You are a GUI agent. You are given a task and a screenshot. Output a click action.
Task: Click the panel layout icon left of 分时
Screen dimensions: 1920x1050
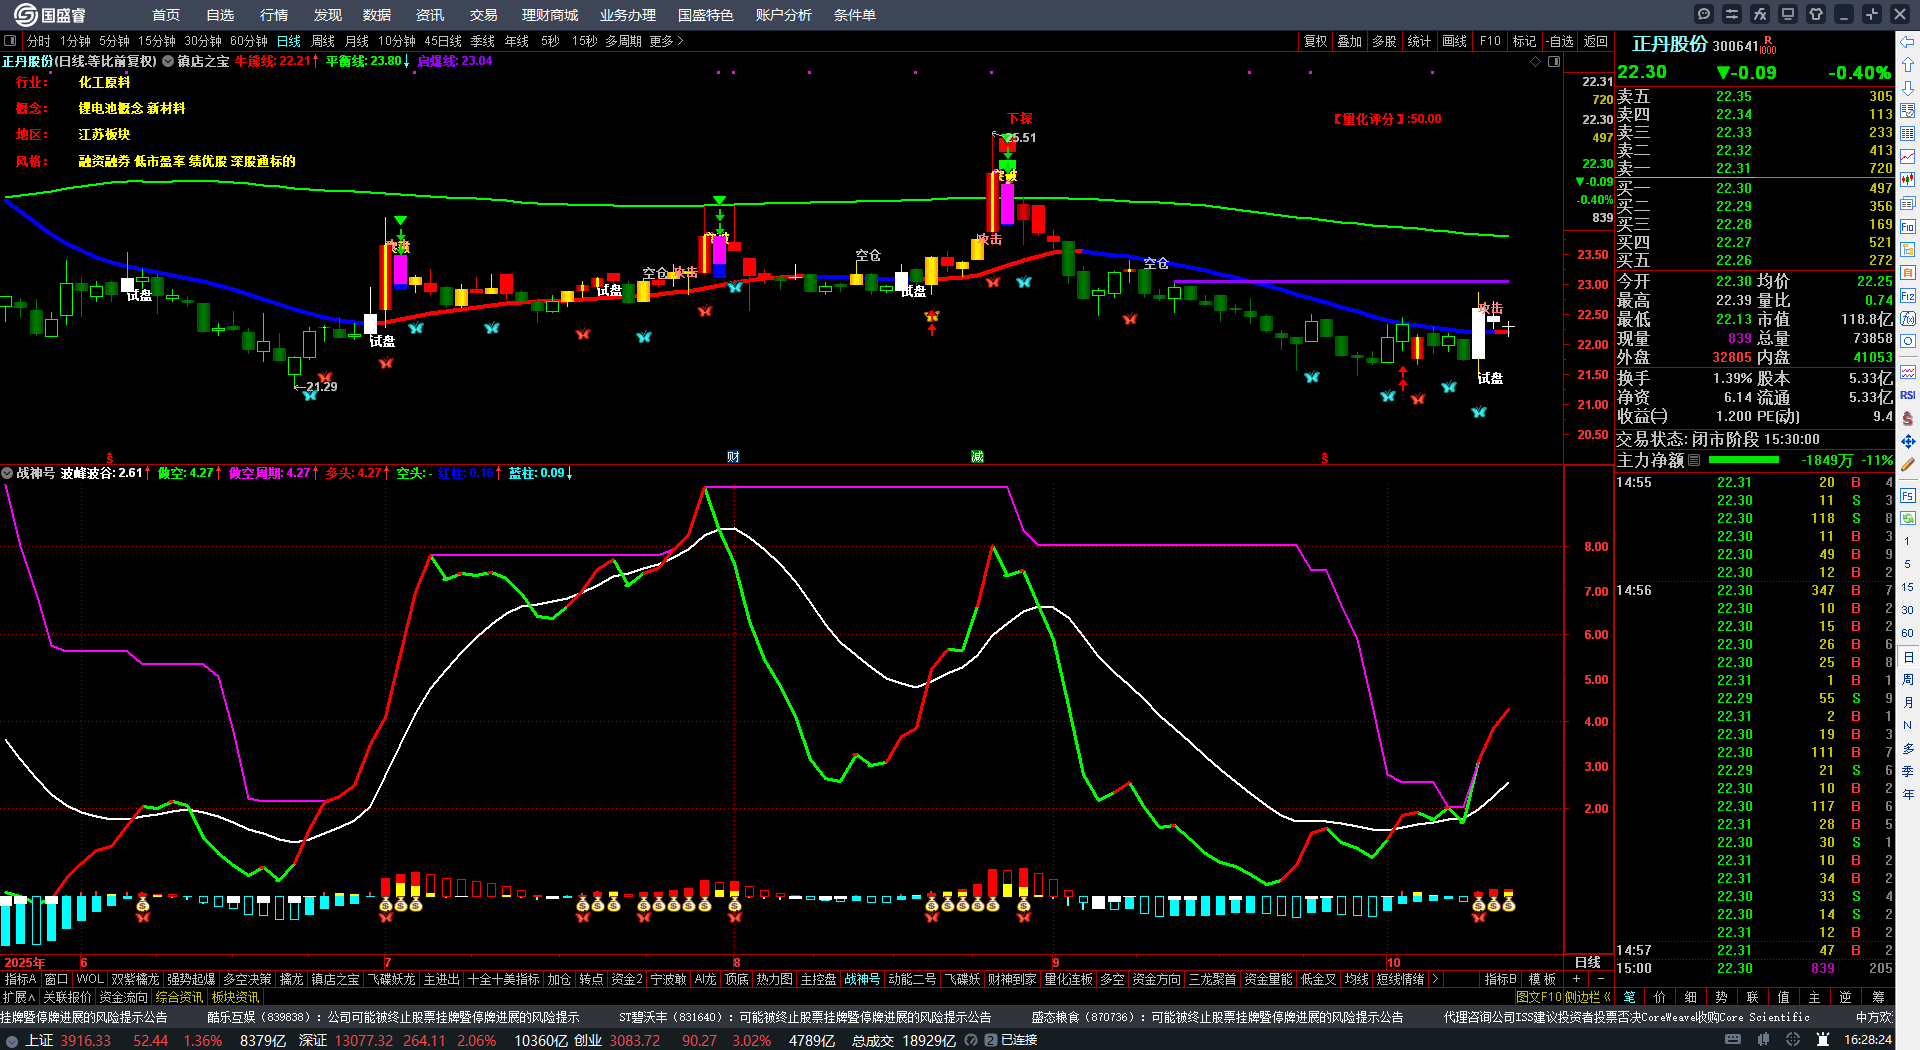pyautogui.click(x=10, y=41)
